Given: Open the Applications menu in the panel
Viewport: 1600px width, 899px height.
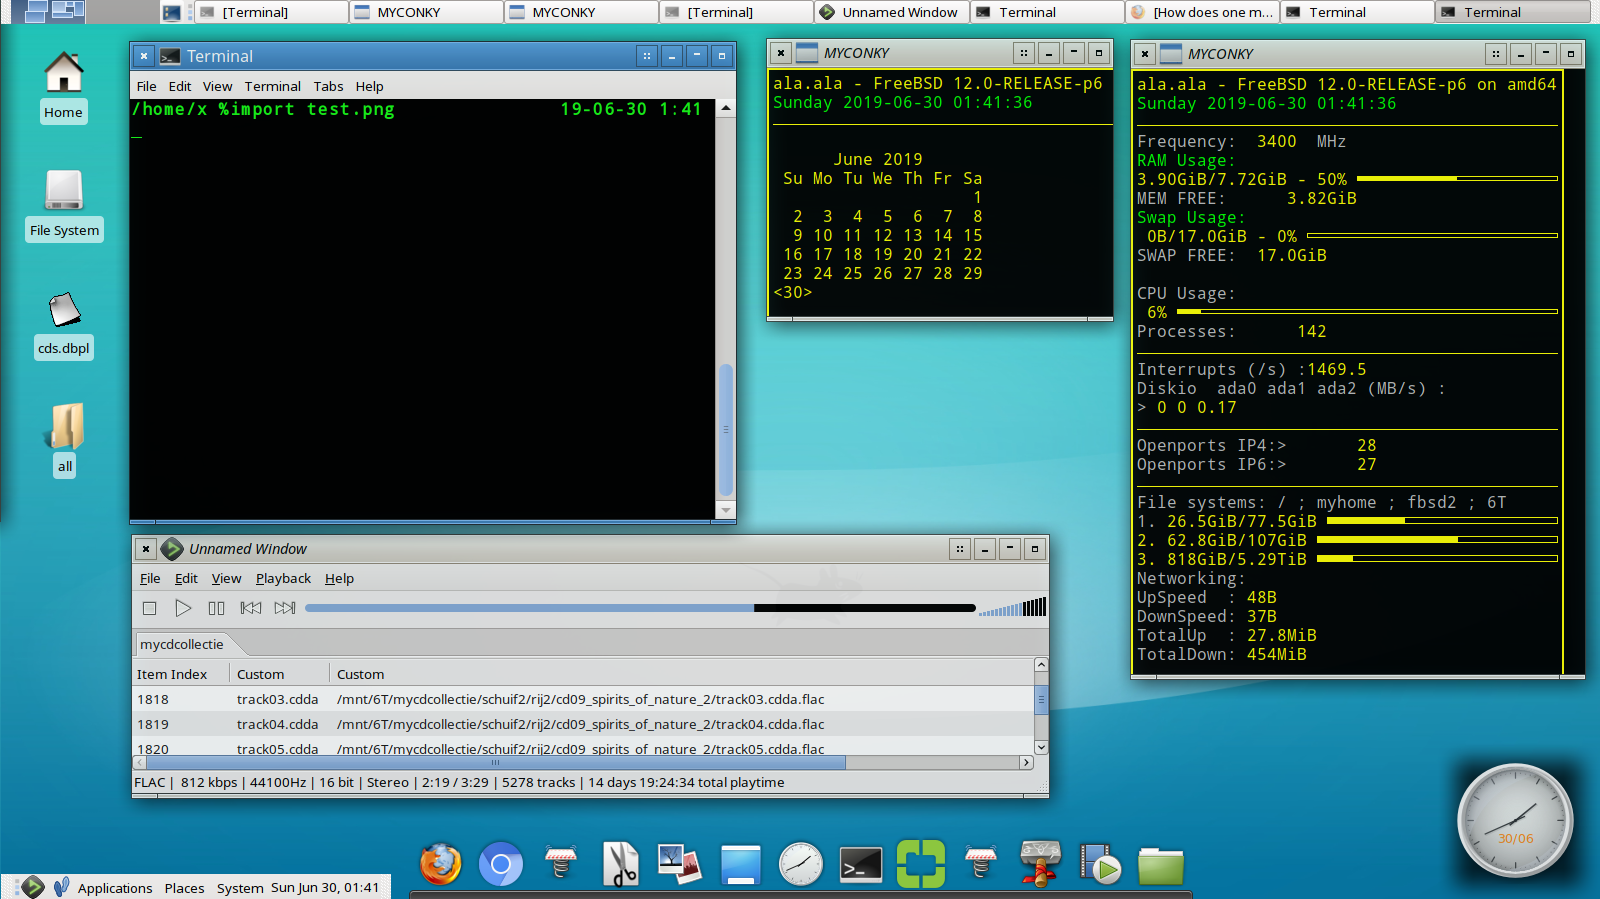Looking at the screenshot, I should (115, 888).
